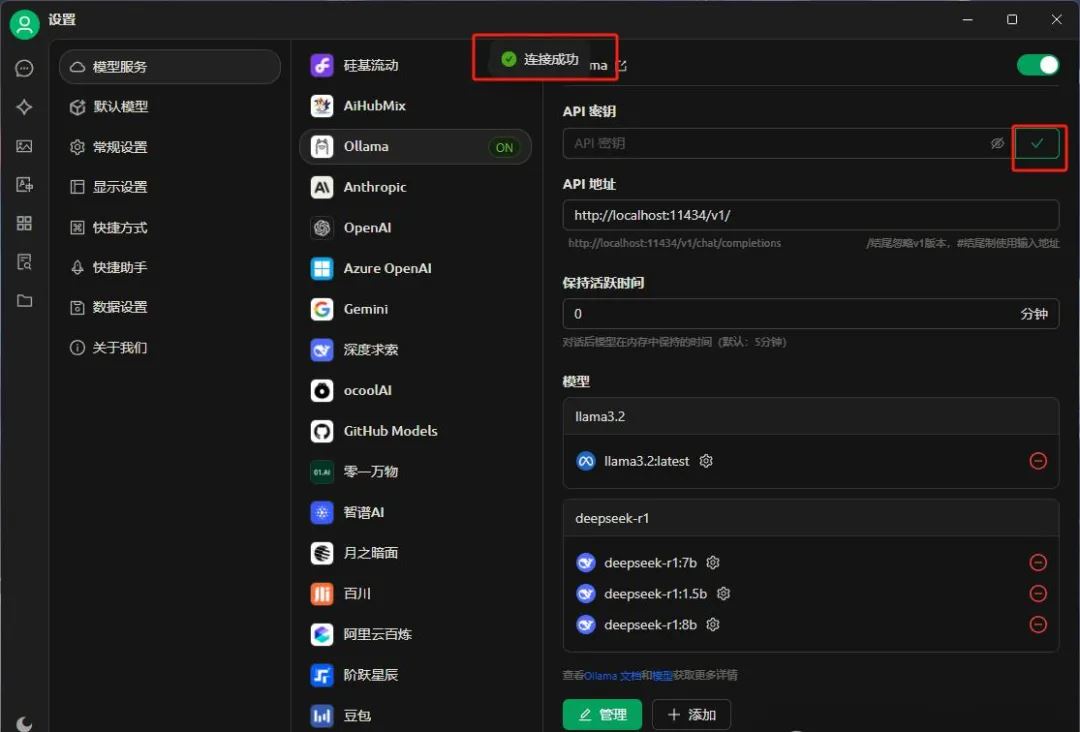This screenshot has height=732, width=1080.
Task: Select the ocoolAI provider
Action: point(415,390)
